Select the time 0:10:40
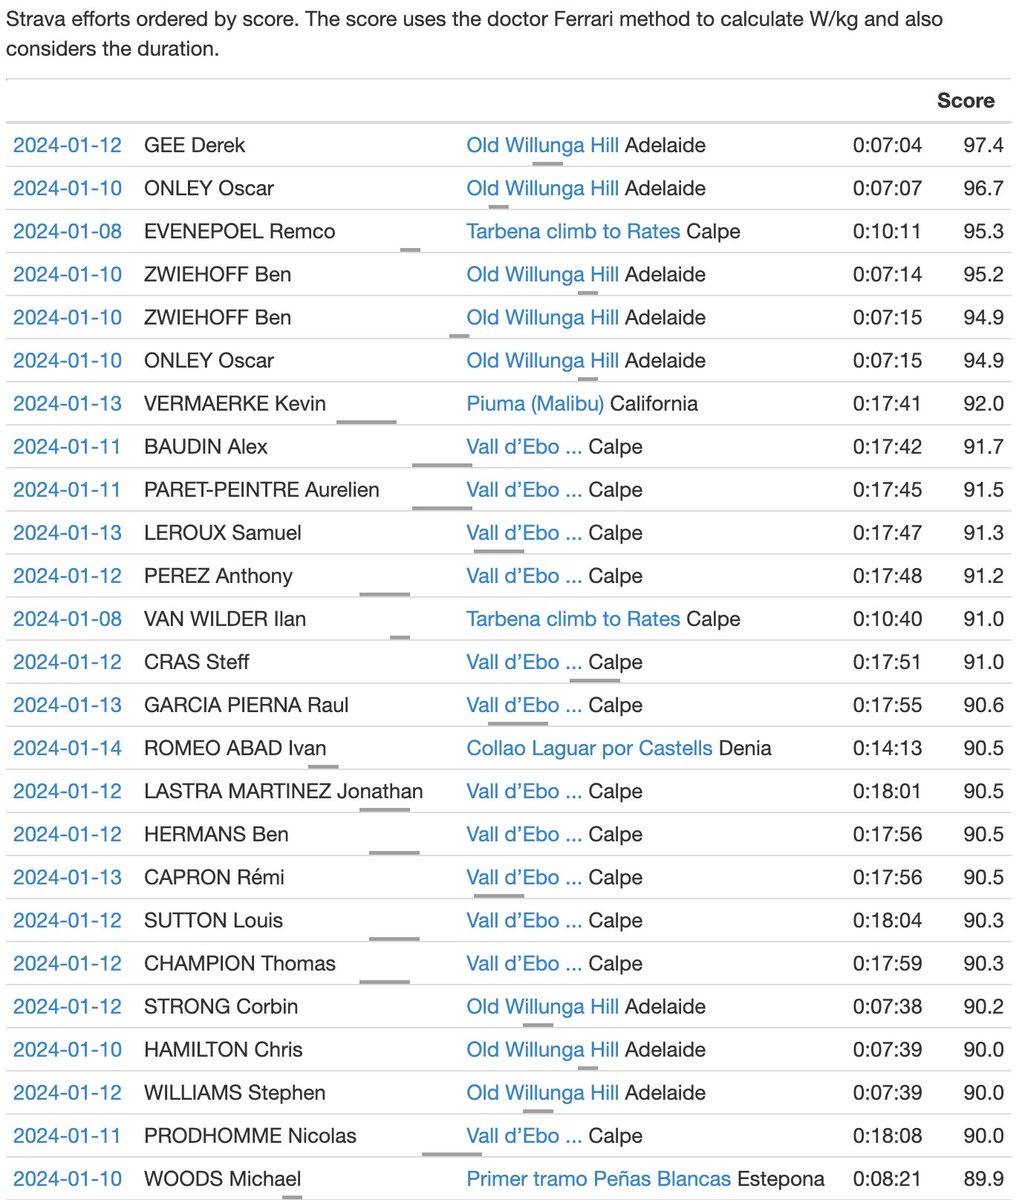The height and width of the screenshot is (1200, 1022). pos(887,618)
